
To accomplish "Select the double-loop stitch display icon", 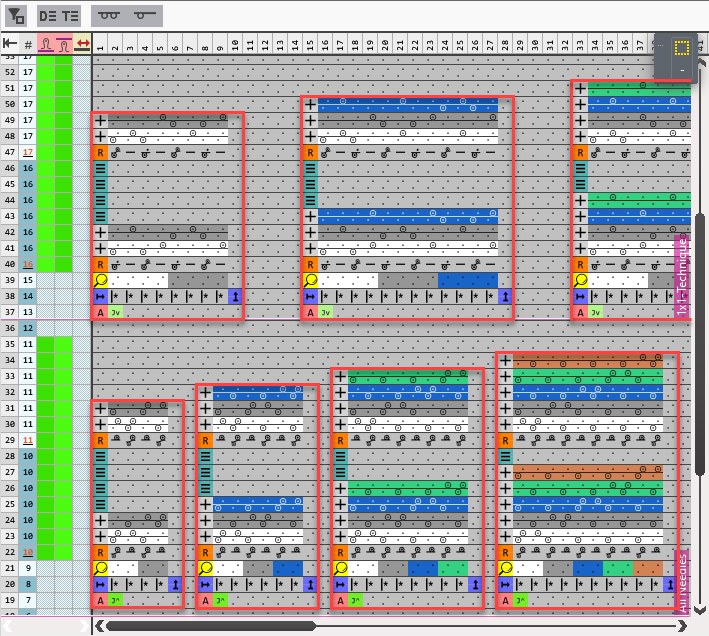I will click(109, 15).
